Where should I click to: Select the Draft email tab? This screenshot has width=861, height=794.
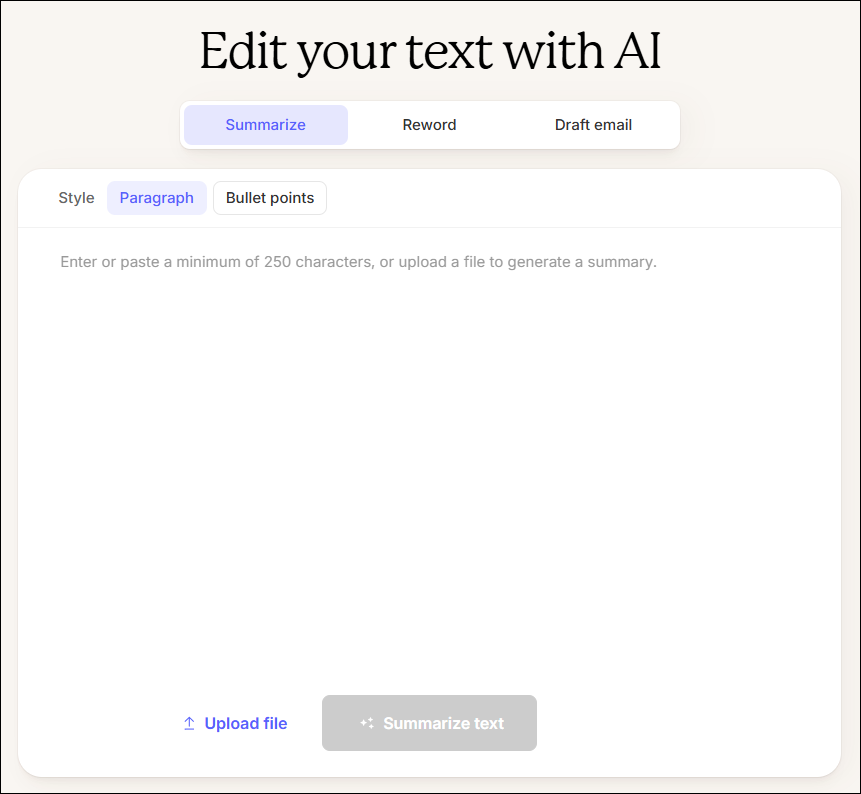click(x=593, y=125)
